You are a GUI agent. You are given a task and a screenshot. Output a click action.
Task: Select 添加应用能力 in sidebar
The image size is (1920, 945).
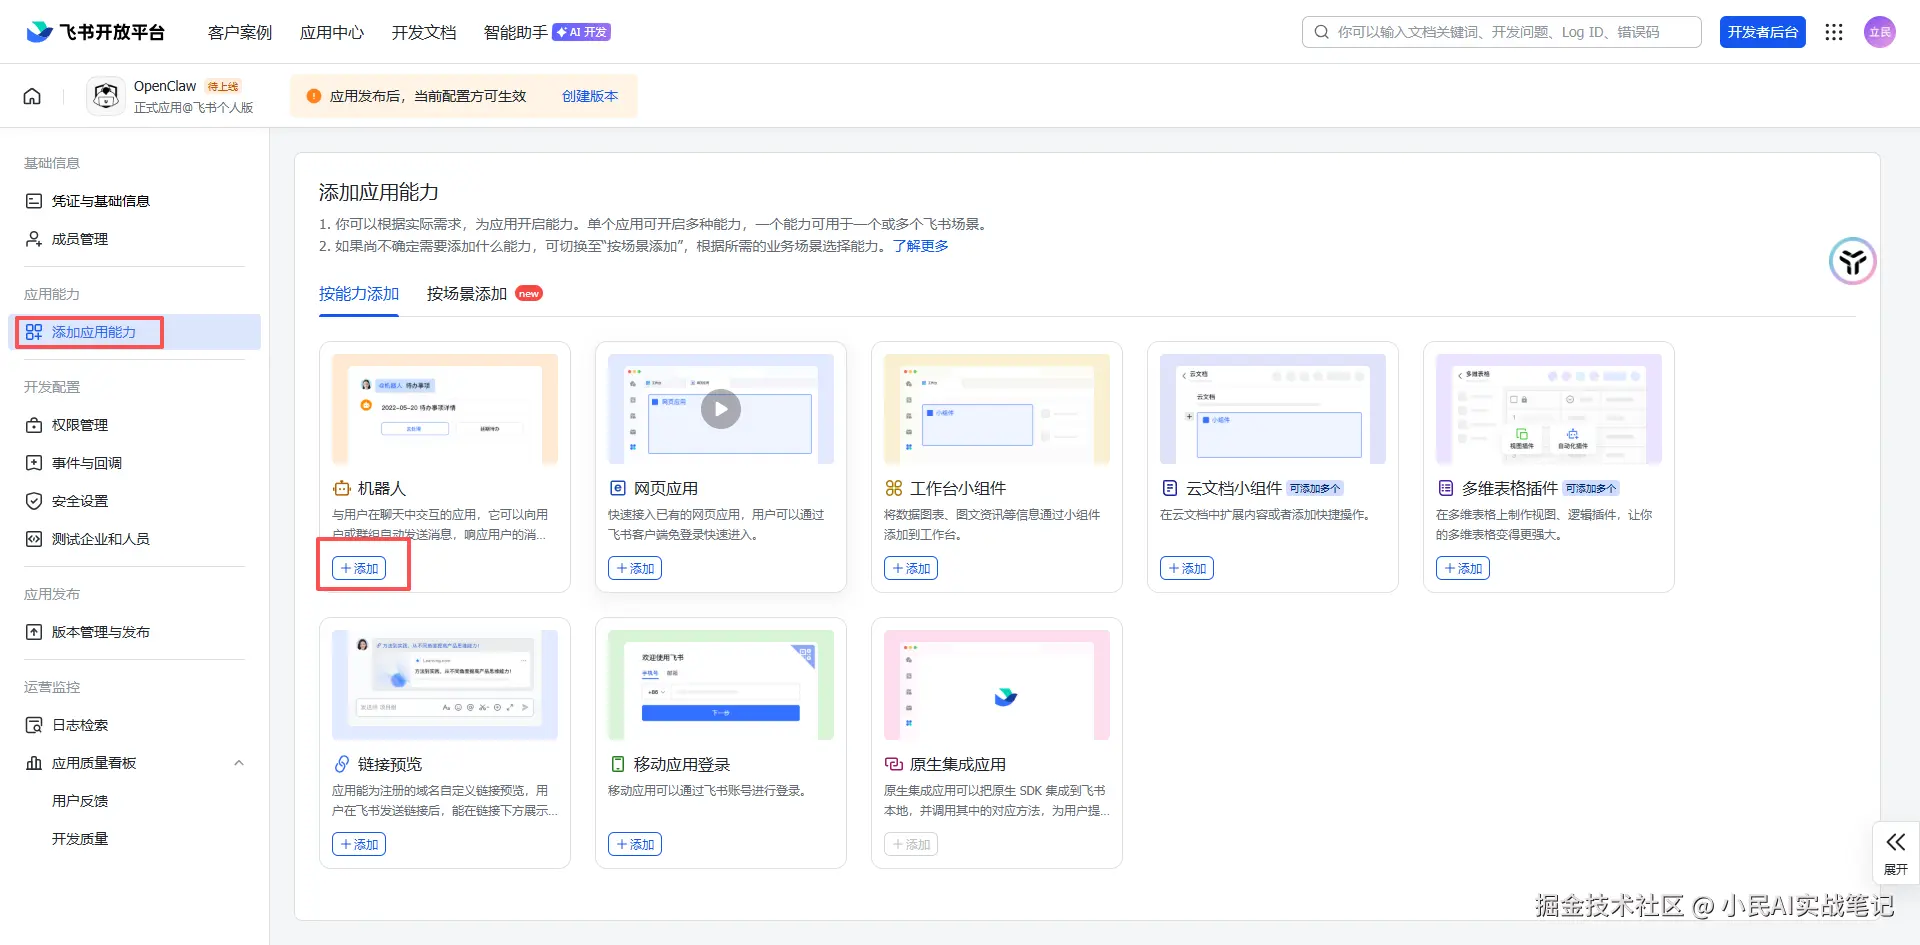(x=134, y=332)
